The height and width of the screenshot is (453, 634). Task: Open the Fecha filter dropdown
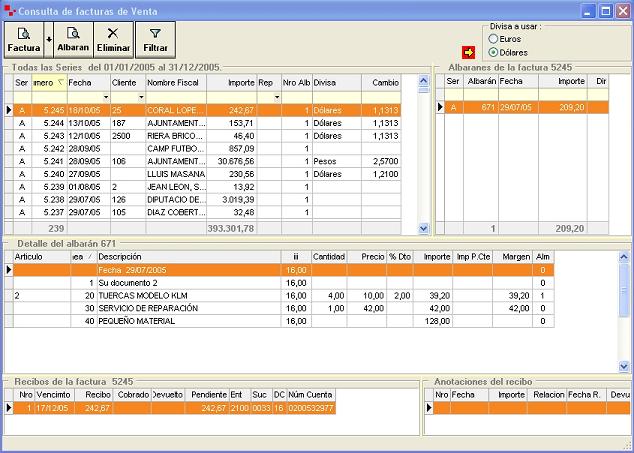[x=106, y=97]
